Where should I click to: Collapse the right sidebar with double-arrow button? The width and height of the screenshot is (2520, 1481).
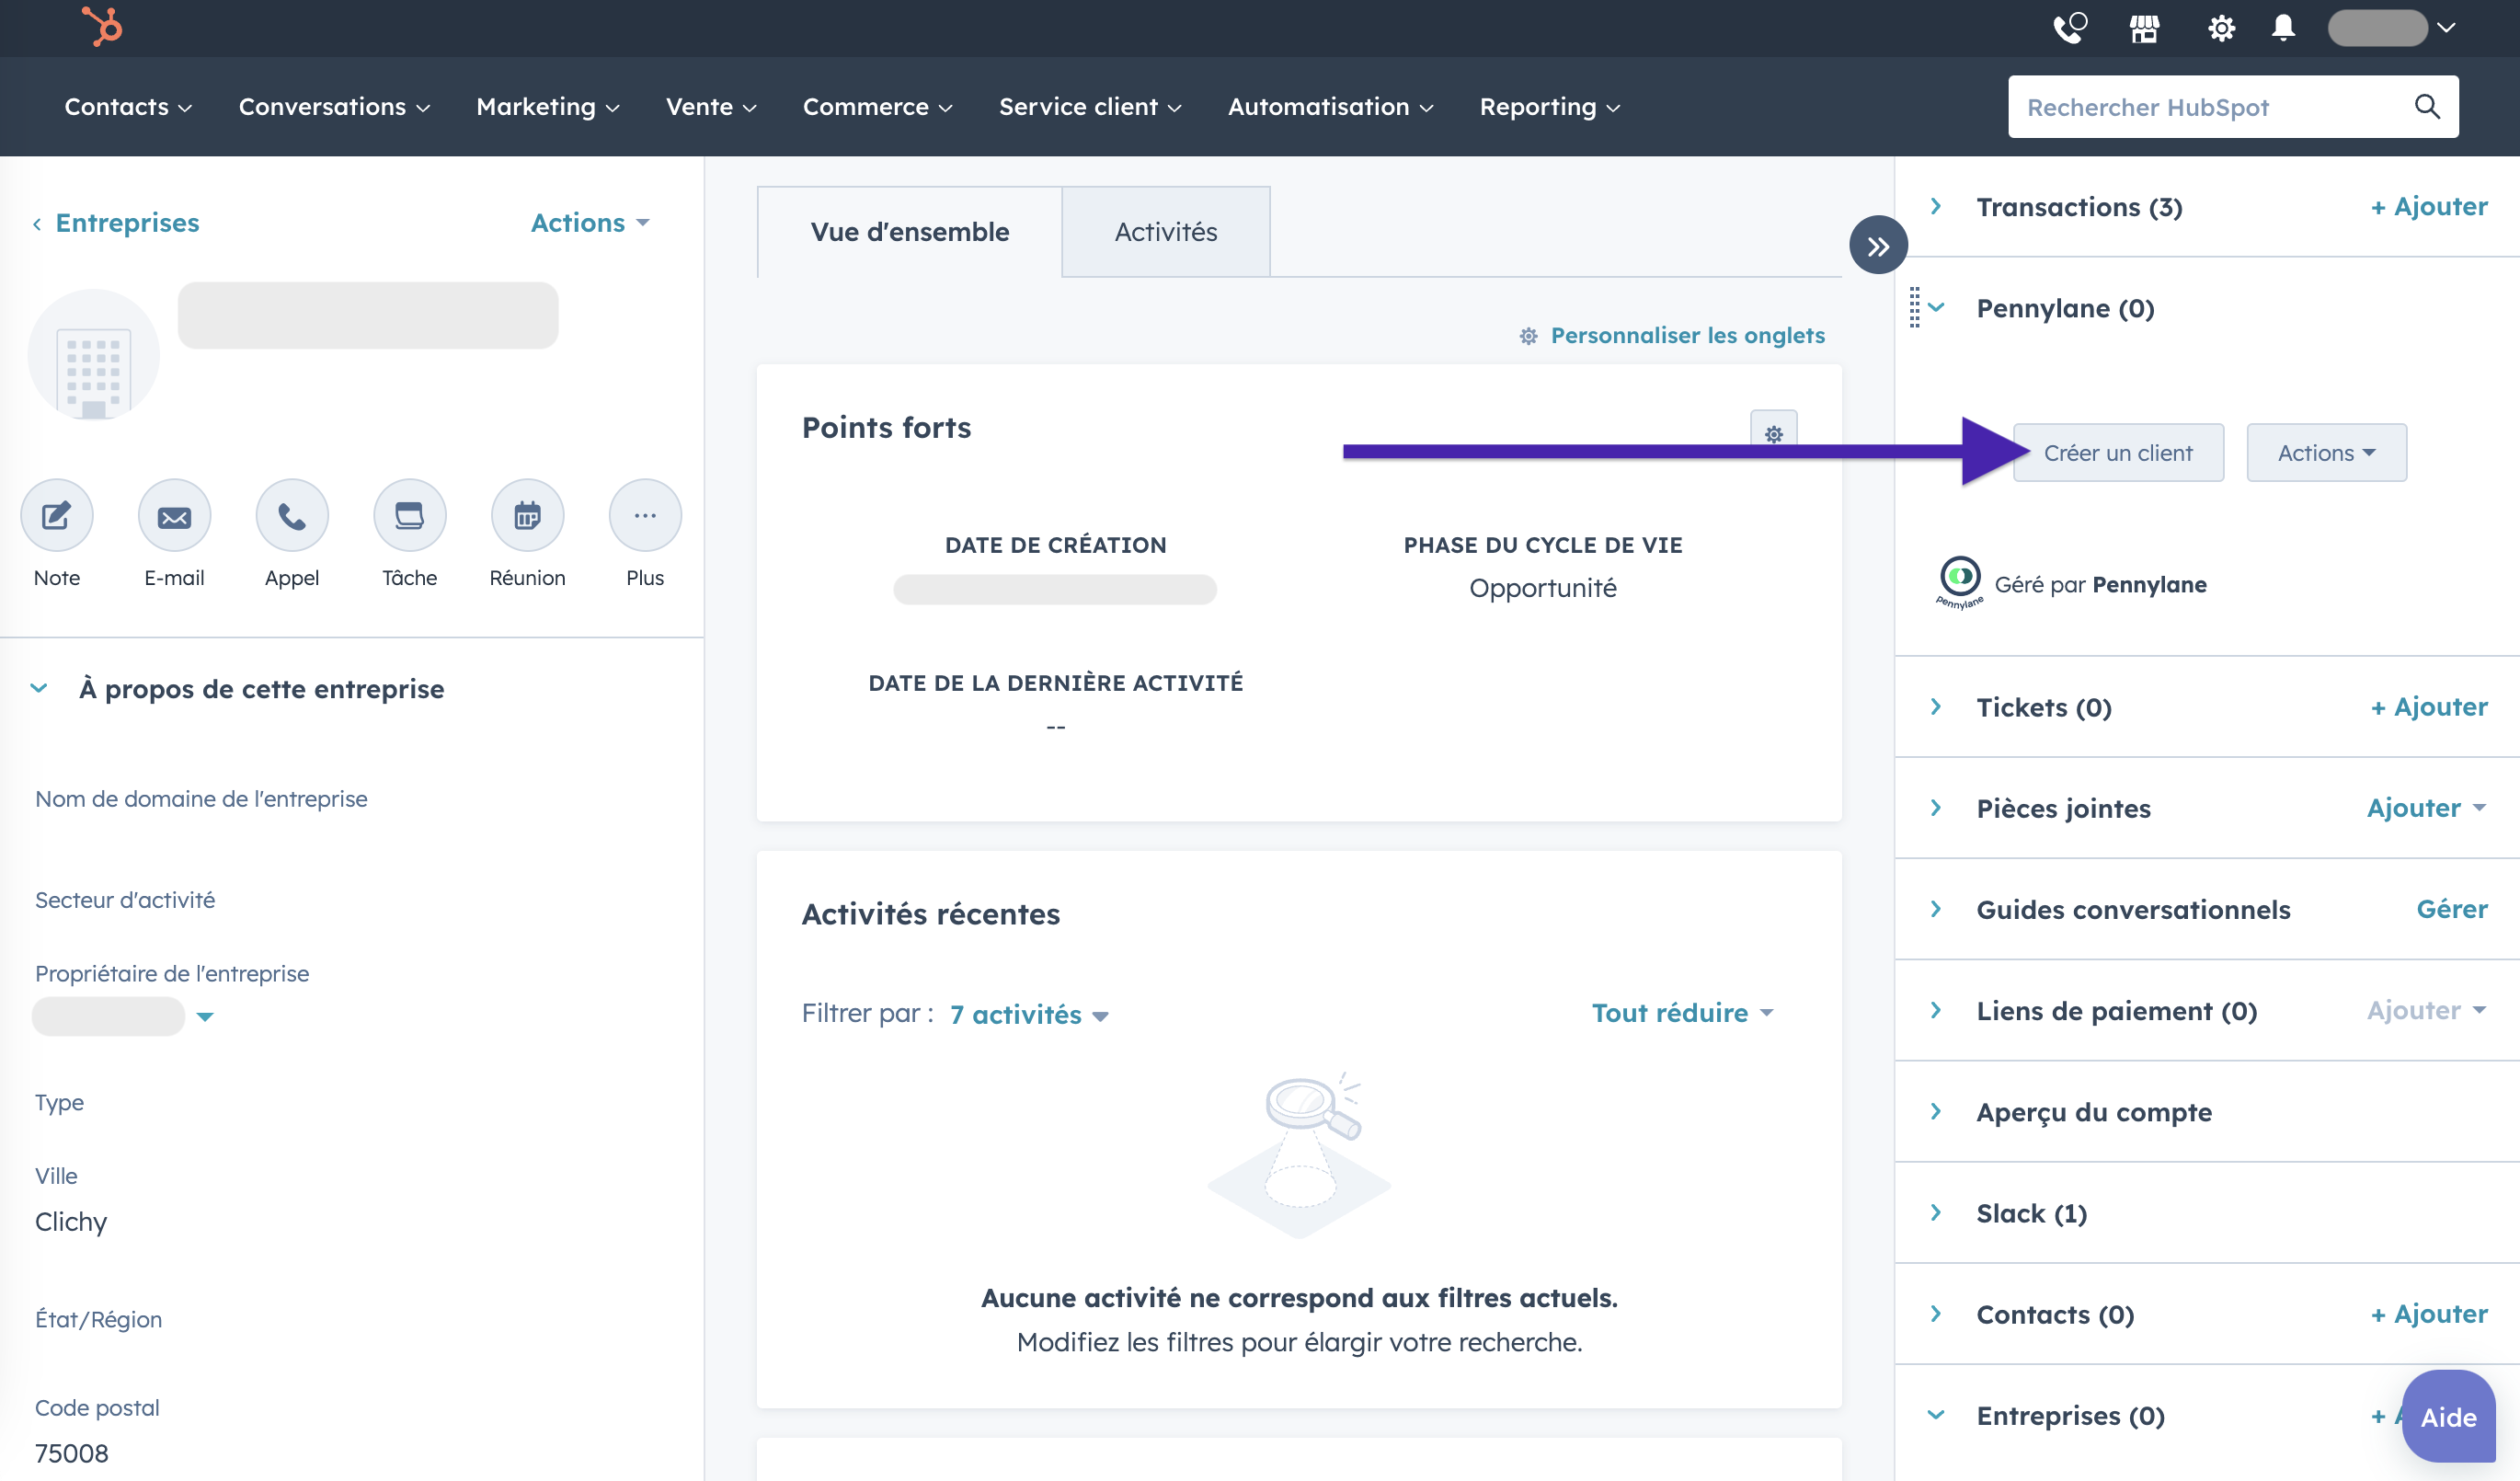click(x=1877, y=246)
